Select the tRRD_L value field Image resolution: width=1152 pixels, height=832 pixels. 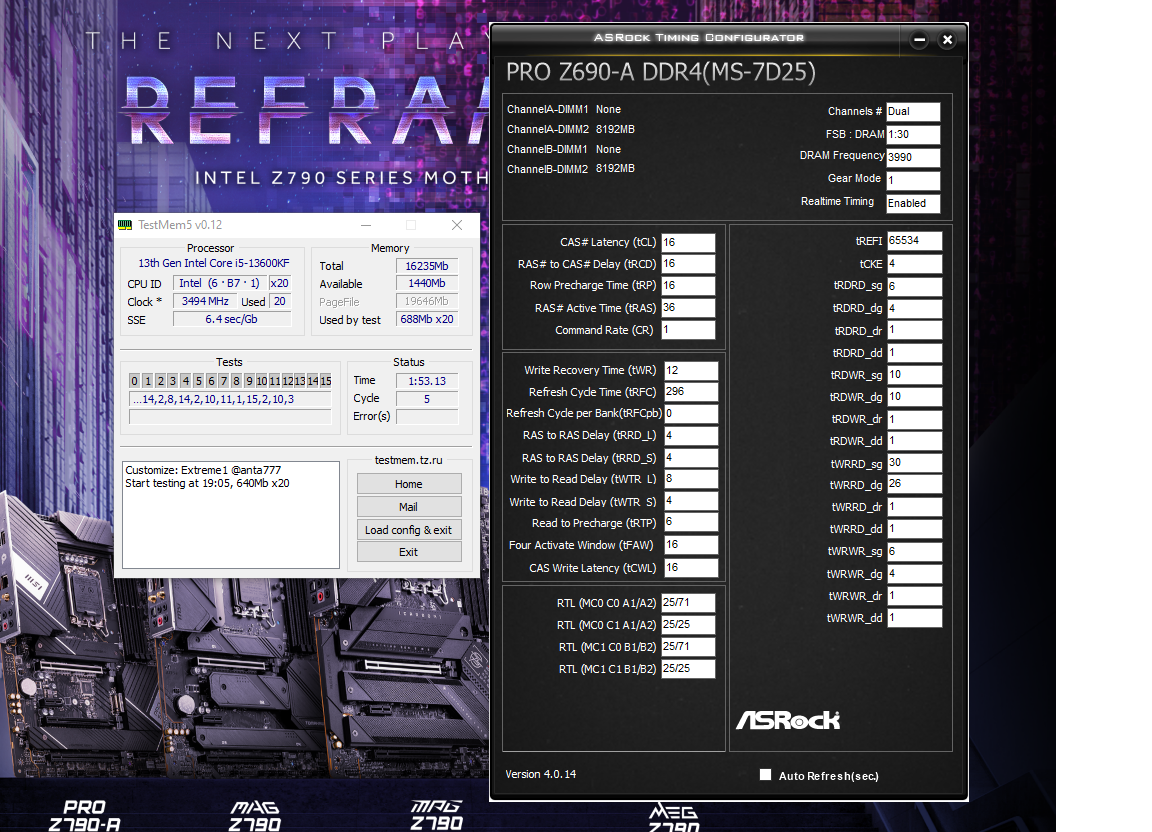point(691,435)
